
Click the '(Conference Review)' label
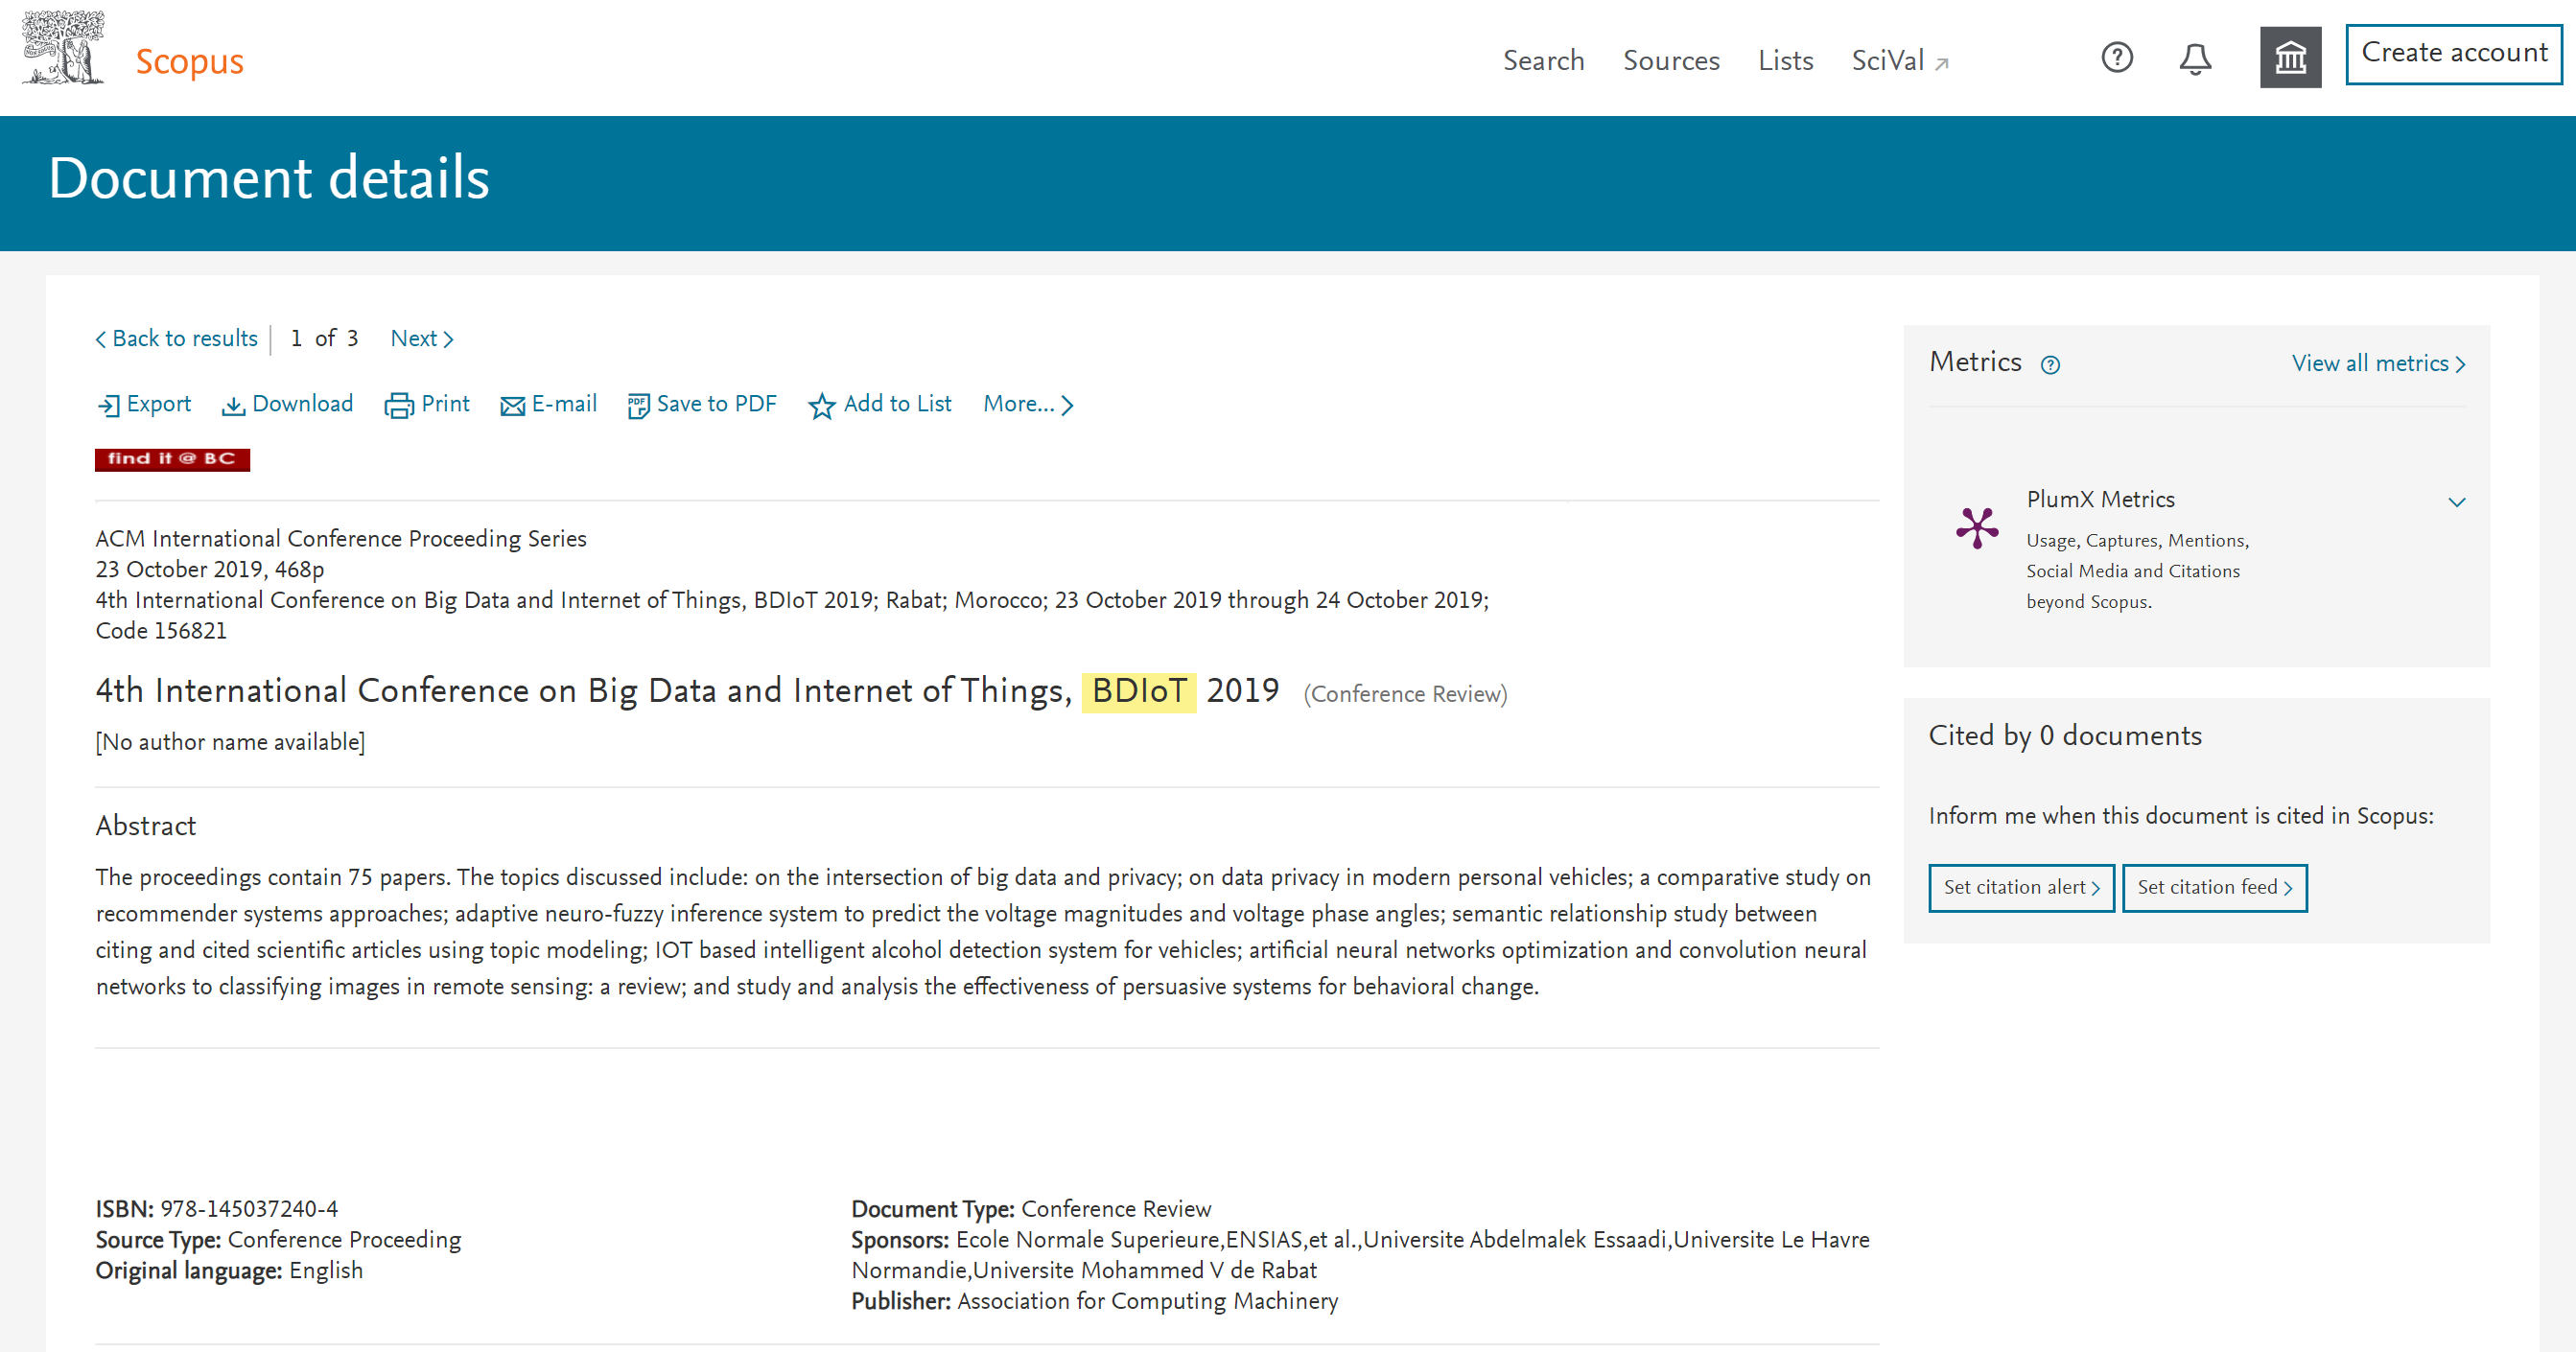click(x=1405, y=694)
